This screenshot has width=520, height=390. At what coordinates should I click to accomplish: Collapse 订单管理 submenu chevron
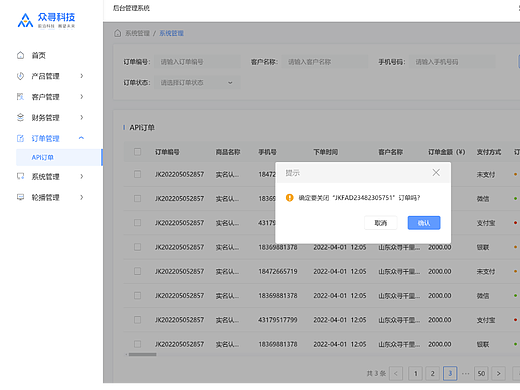pos(81,138)
